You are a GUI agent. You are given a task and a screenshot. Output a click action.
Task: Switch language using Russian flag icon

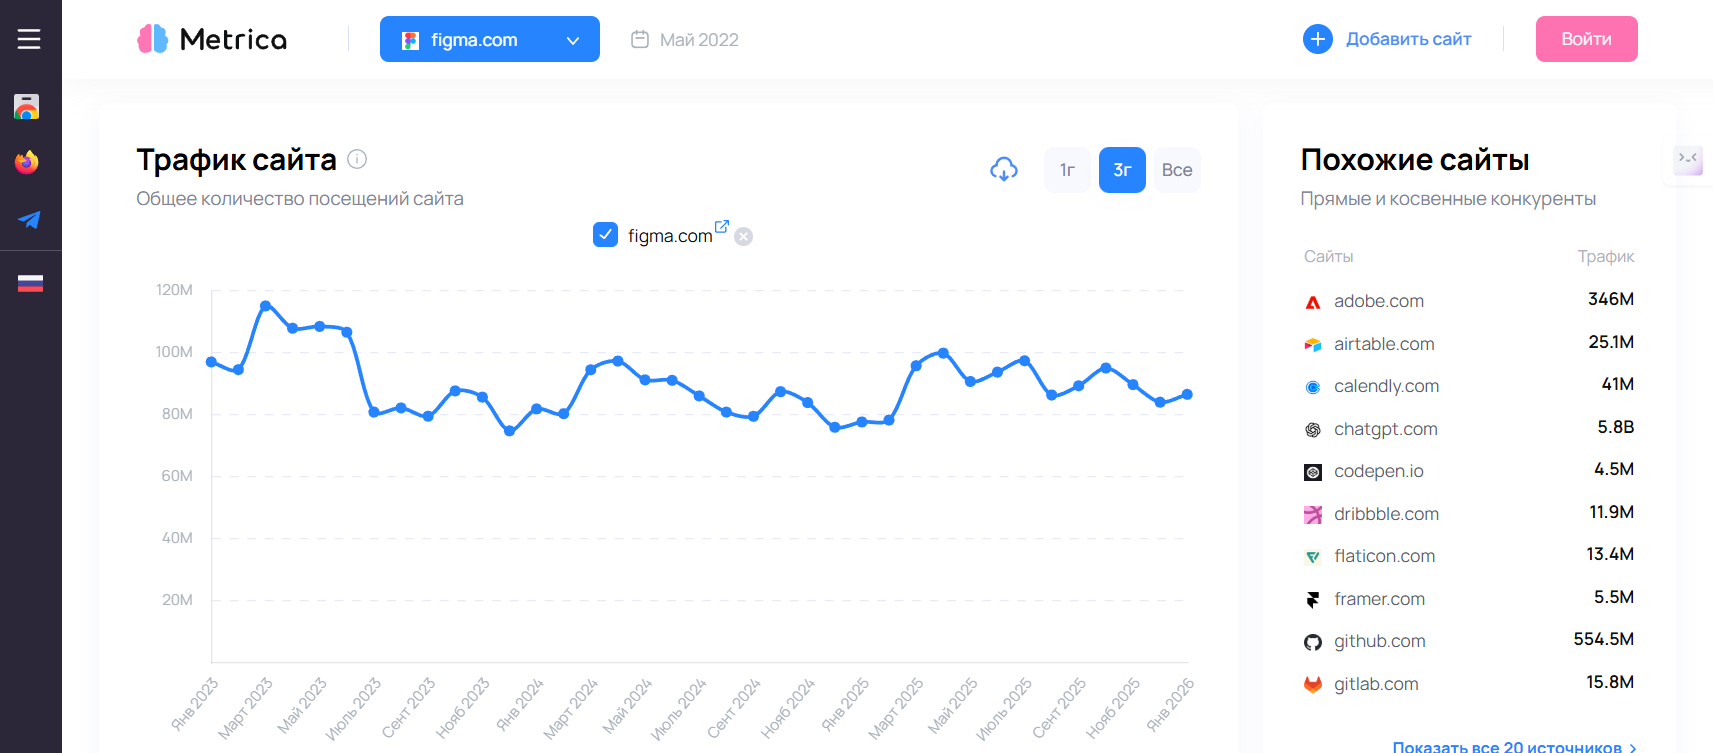[x=30, y=284]
